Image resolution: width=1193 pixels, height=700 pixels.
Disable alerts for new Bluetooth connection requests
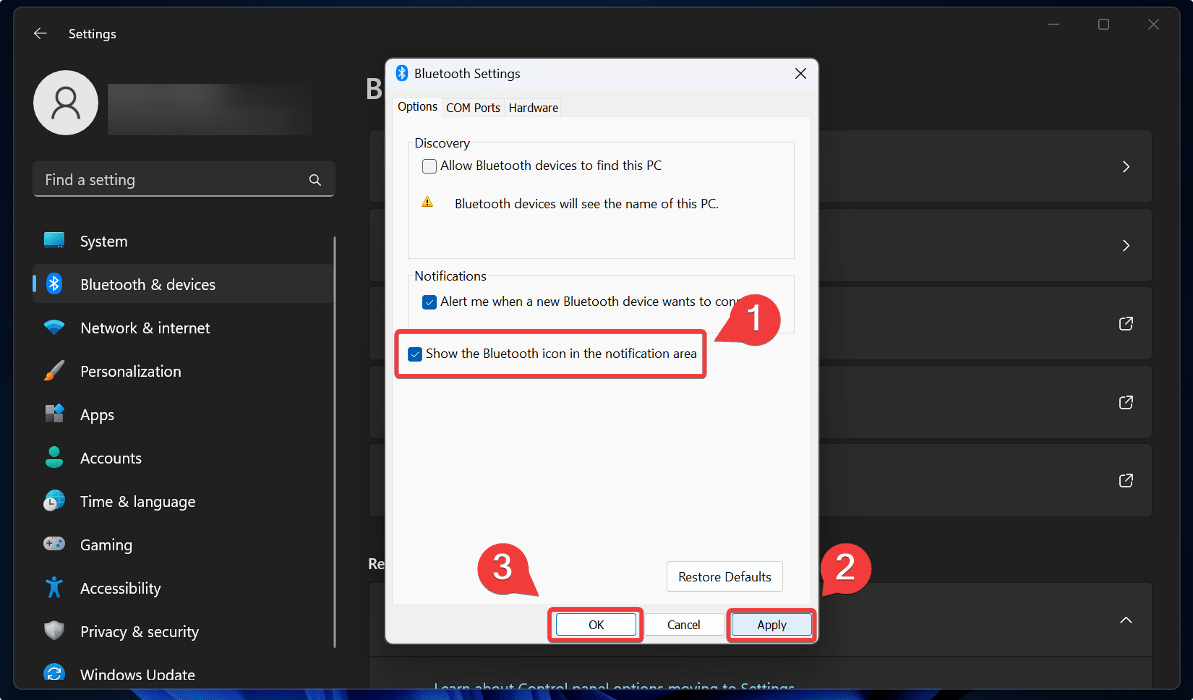[430, 302]
